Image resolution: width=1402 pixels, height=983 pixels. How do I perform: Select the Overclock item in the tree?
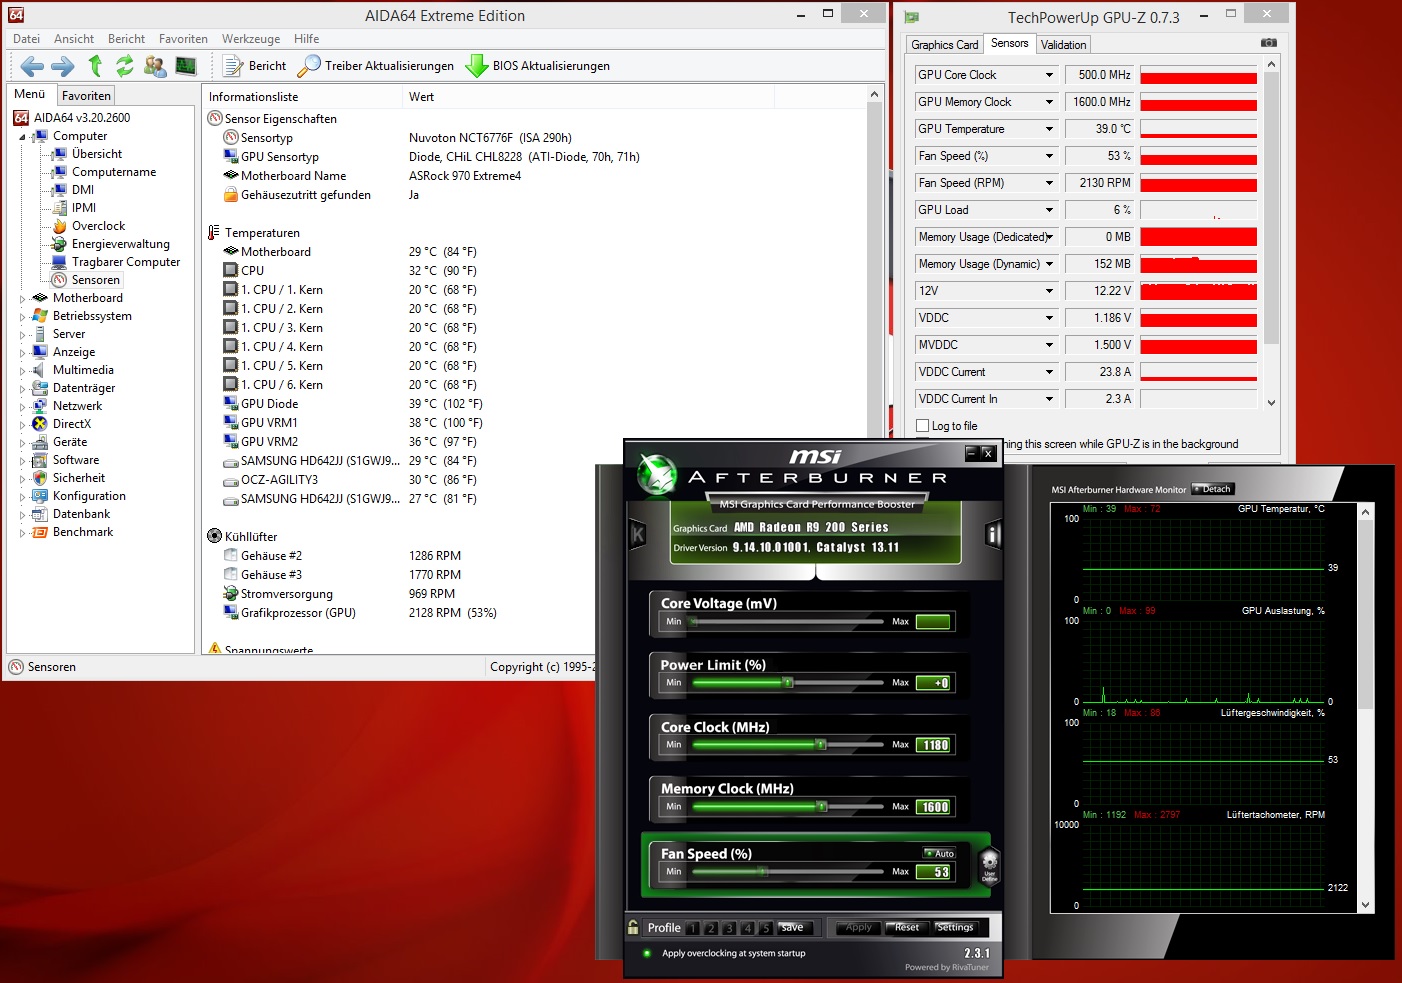(x=98, y=226)
